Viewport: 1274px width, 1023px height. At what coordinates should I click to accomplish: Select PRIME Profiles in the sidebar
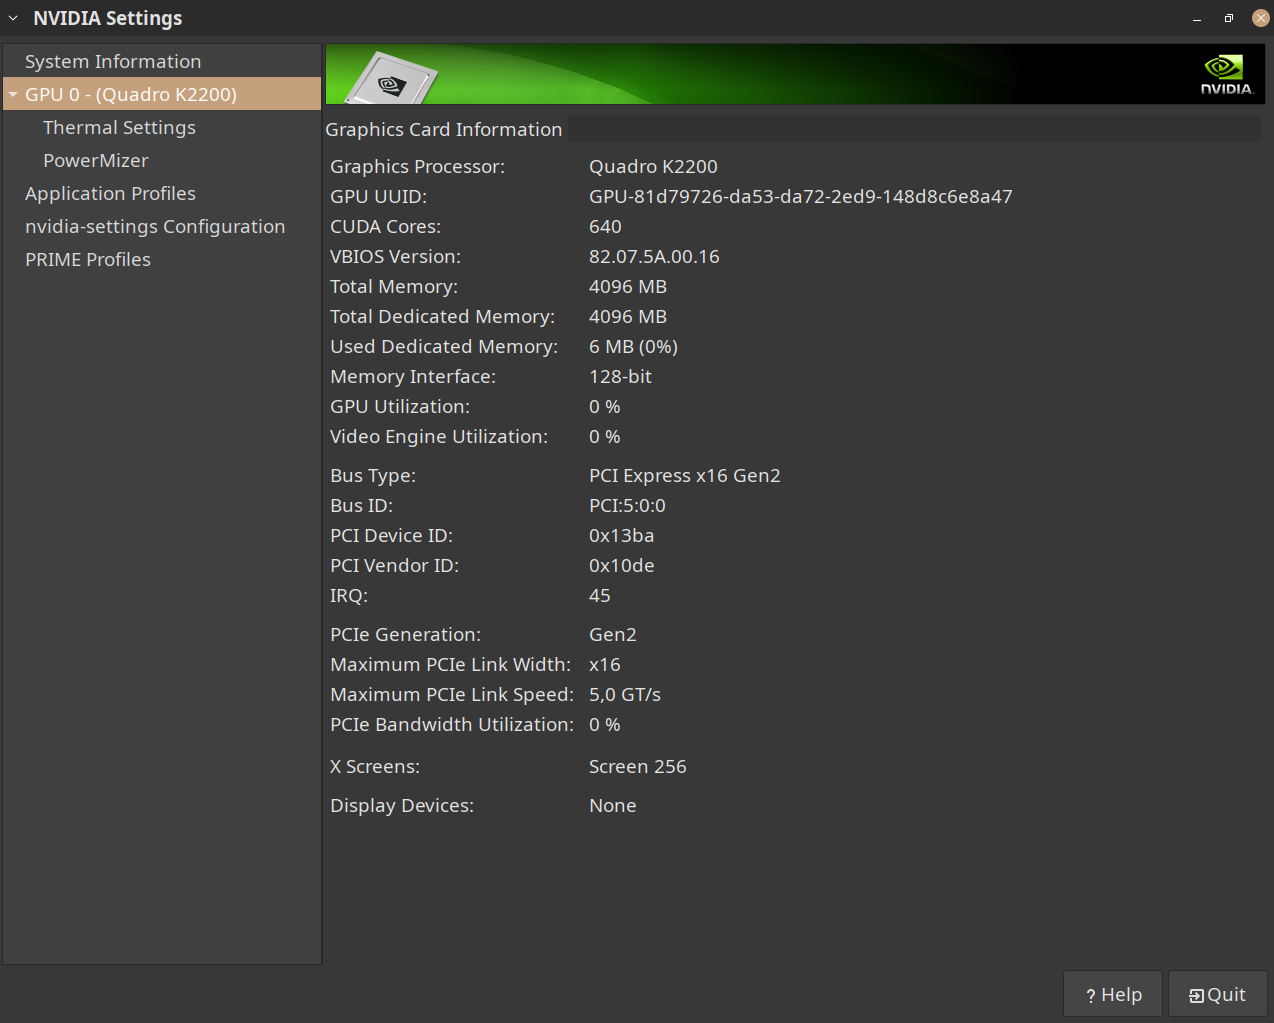88,259
